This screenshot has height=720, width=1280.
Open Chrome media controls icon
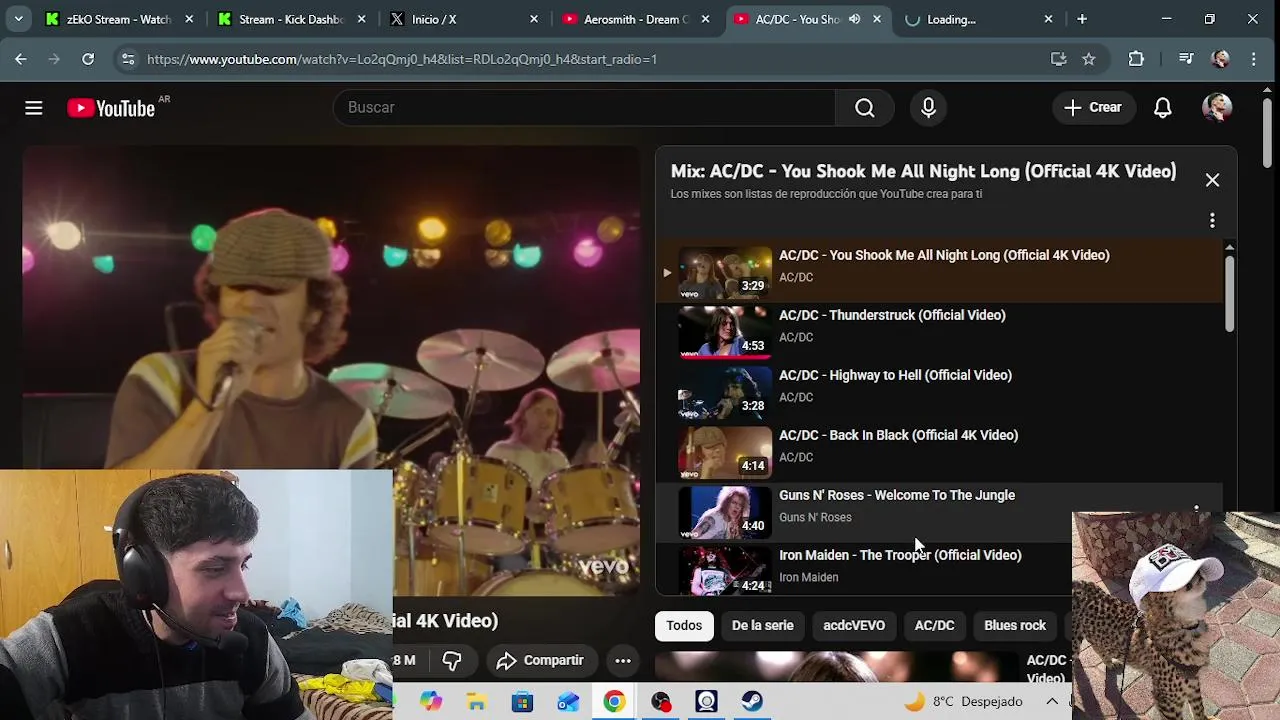1186,59
